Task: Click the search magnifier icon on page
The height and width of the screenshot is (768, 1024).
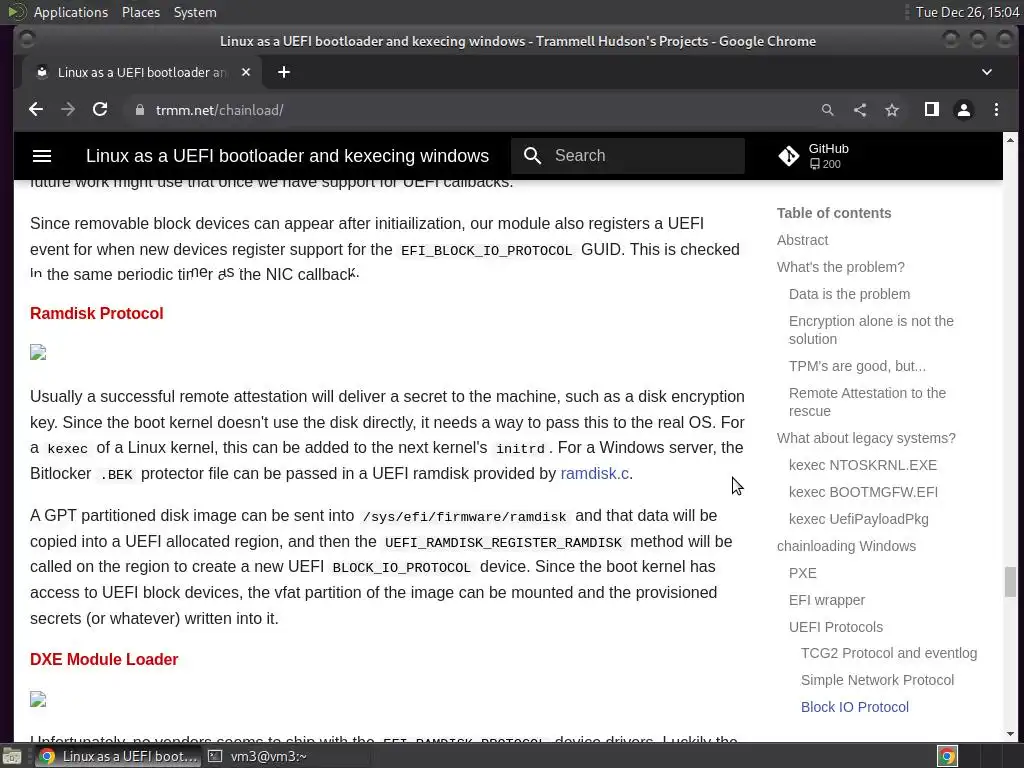Action: (x=533, y=155)
